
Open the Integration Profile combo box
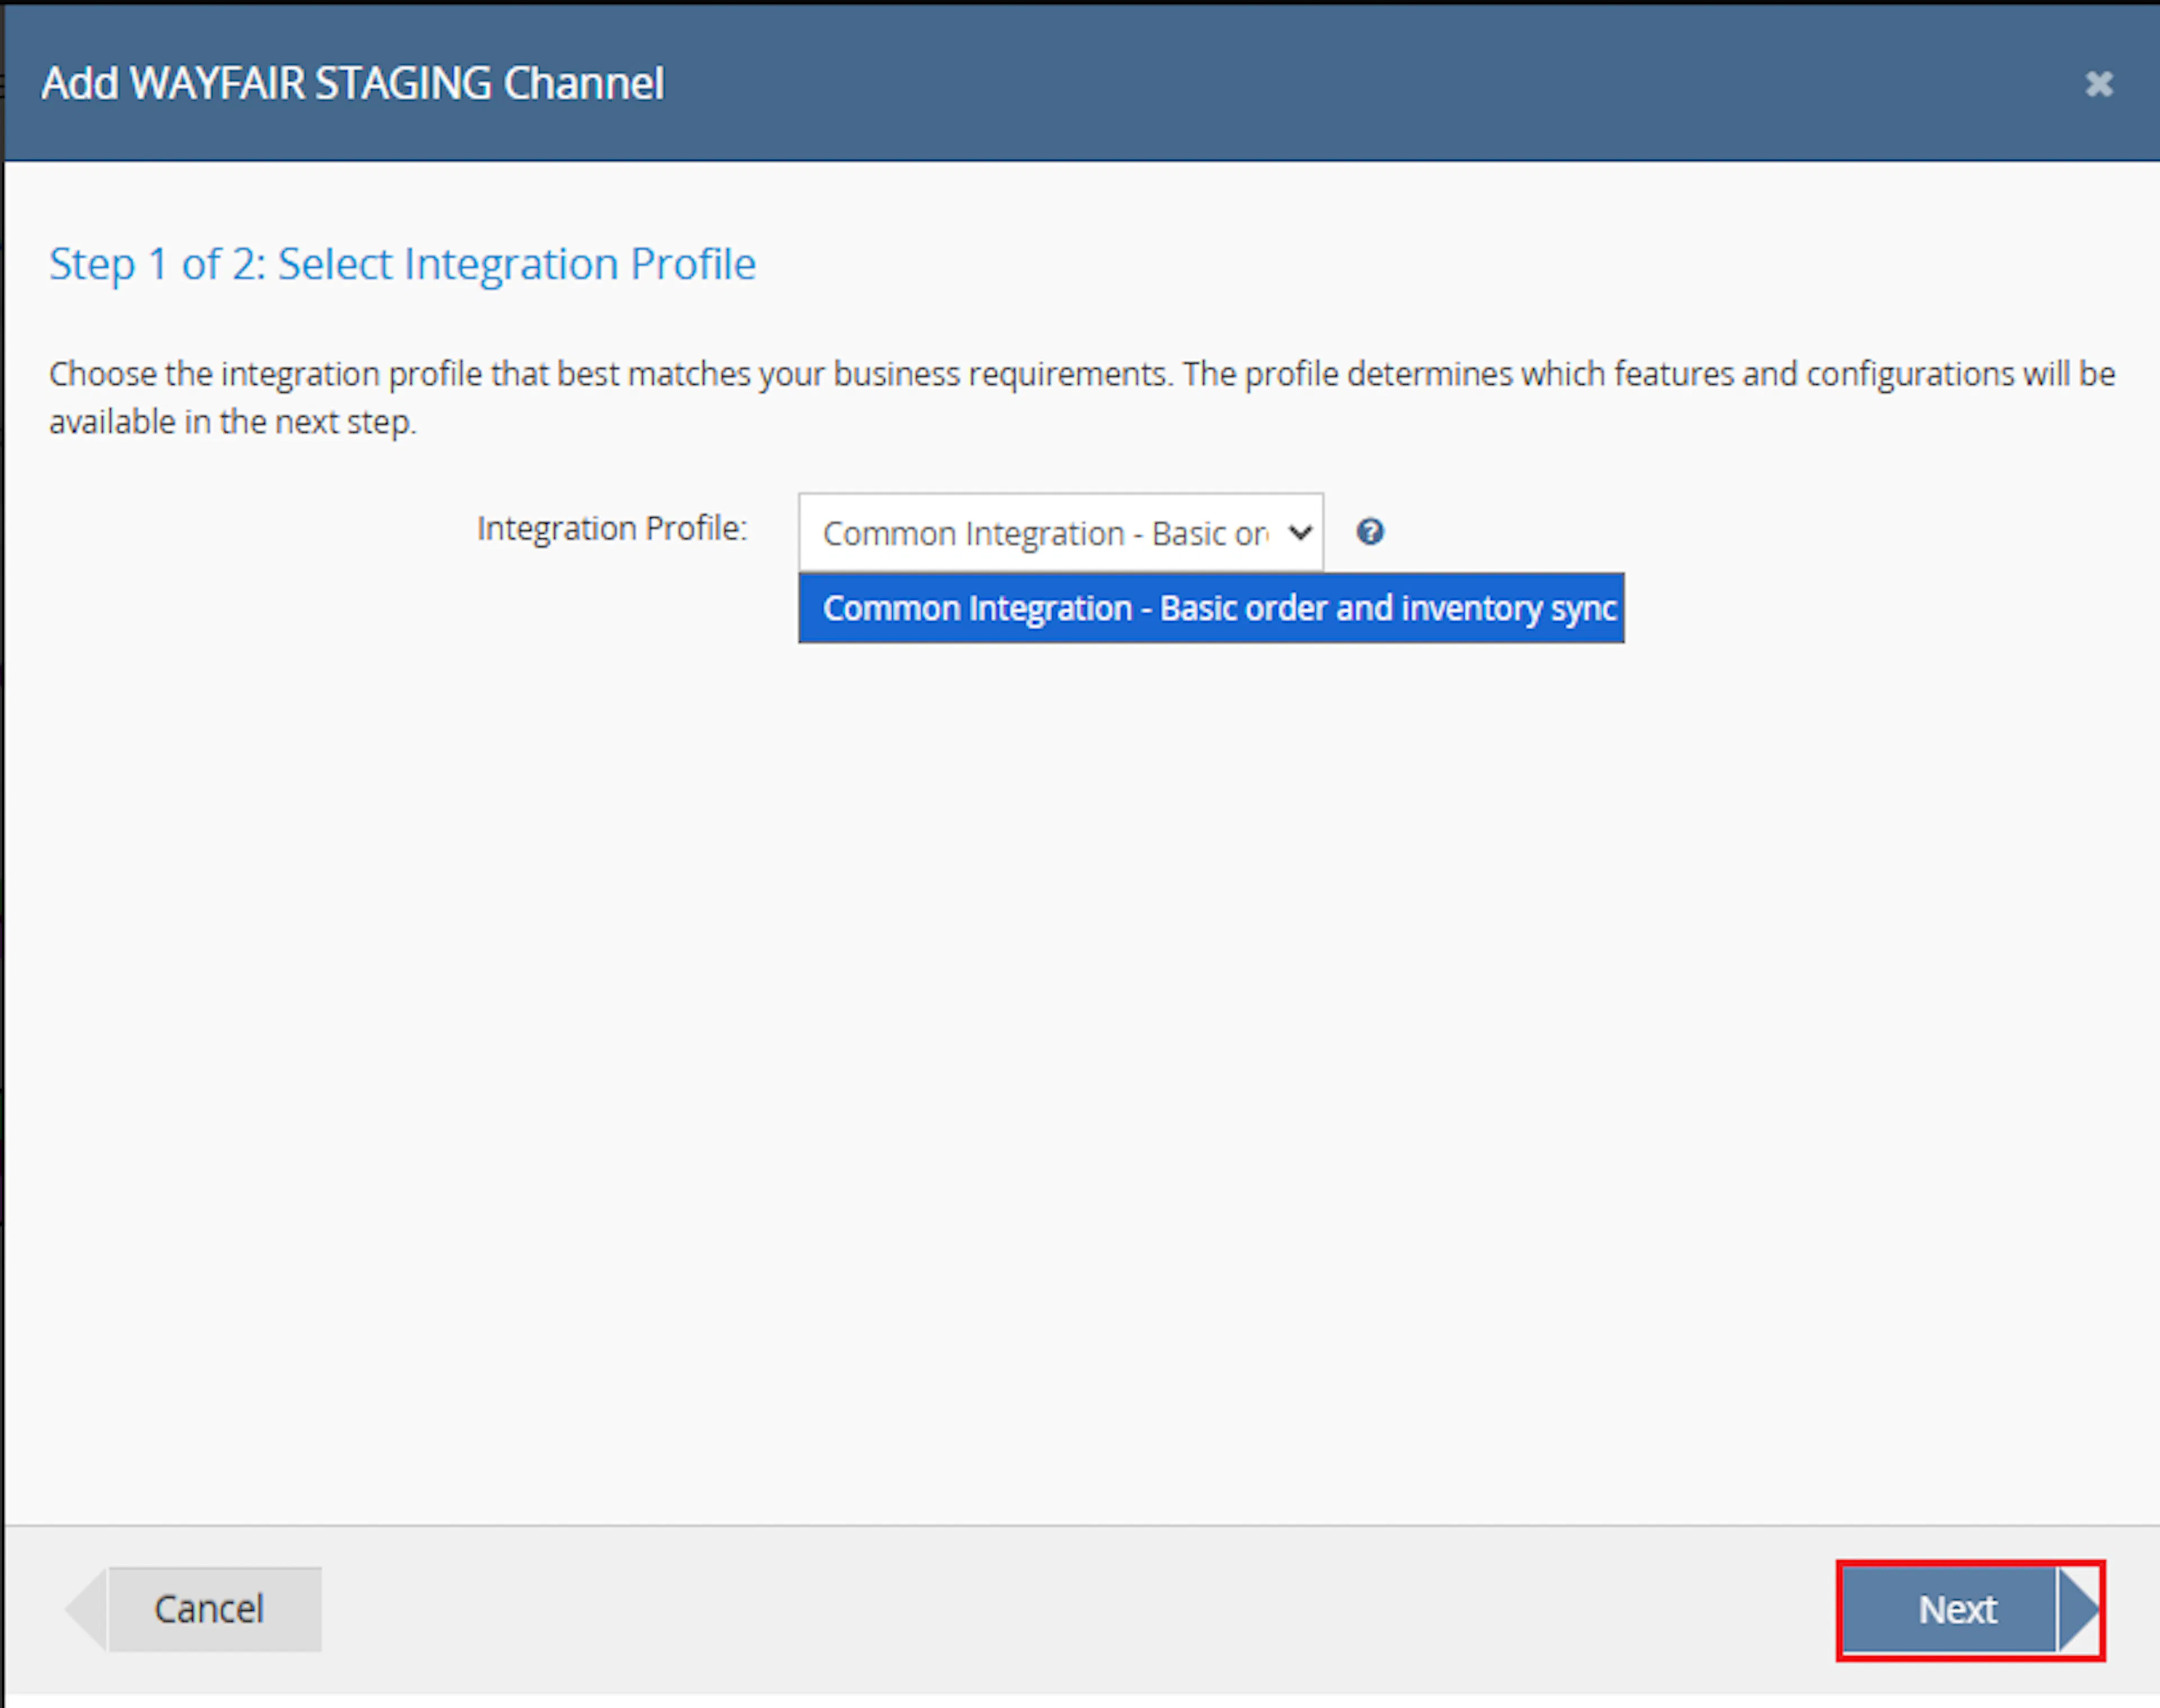click(1060, 532)
